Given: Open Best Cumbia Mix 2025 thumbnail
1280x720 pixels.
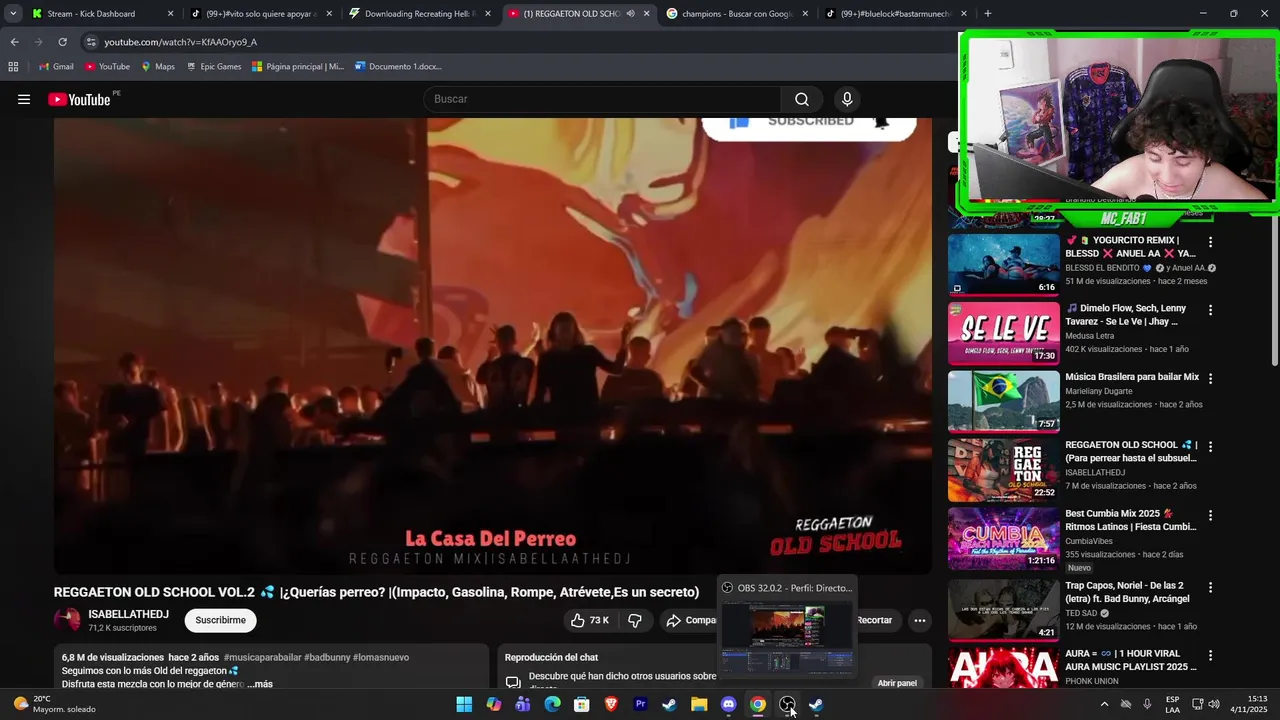Looking at the screenshot, I should pos(1003,538).
